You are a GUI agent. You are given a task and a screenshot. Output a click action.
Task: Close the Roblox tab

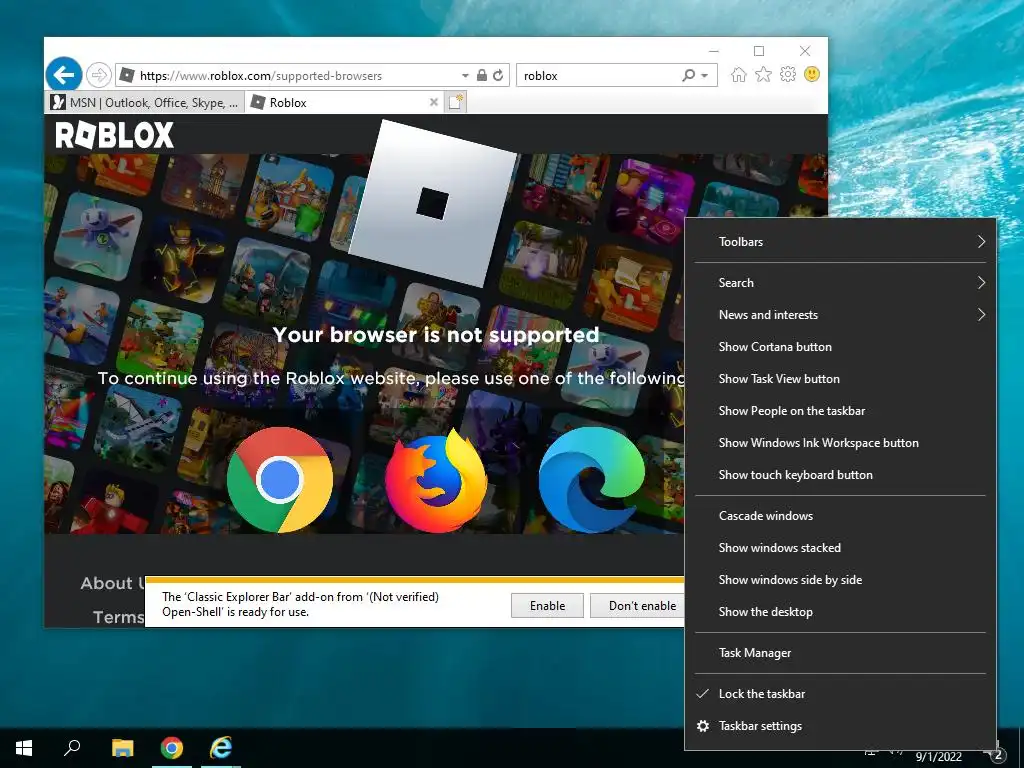tap(434, 102)
